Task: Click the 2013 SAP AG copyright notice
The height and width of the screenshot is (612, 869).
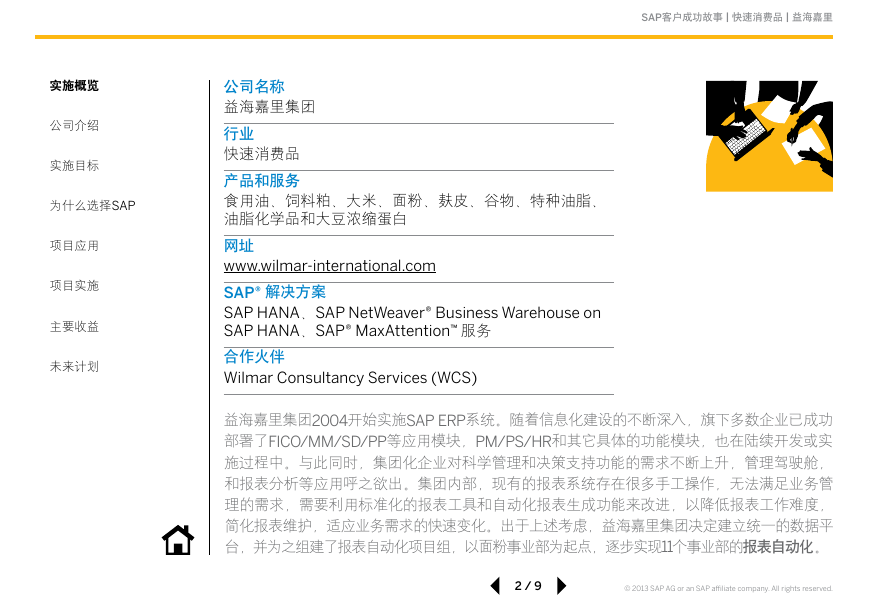Action: coord(728,588)
